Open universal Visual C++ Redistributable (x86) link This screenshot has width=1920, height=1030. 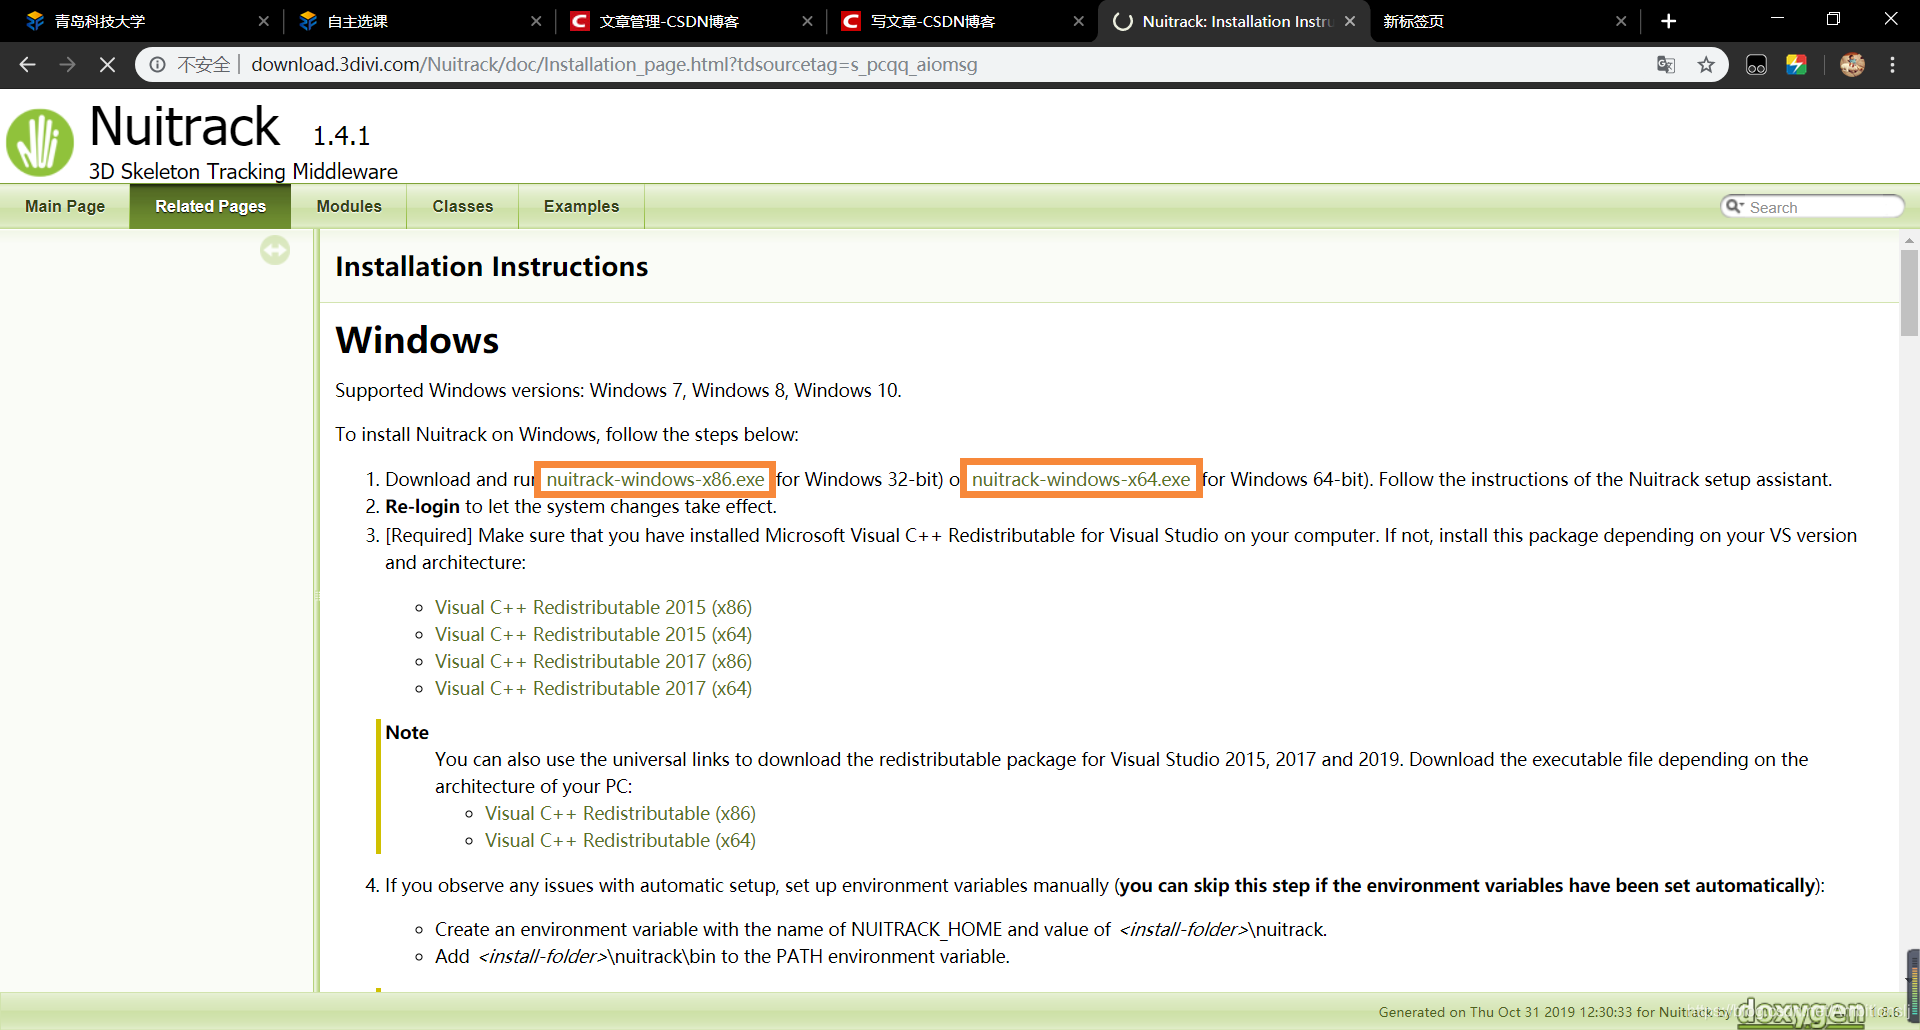pyautogui.click(x=620, y=813)
